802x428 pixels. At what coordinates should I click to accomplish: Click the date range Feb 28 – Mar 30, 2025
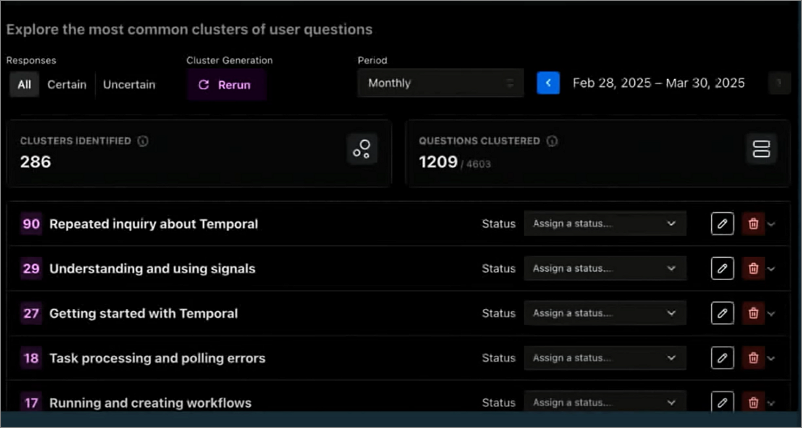coord(659,83)
